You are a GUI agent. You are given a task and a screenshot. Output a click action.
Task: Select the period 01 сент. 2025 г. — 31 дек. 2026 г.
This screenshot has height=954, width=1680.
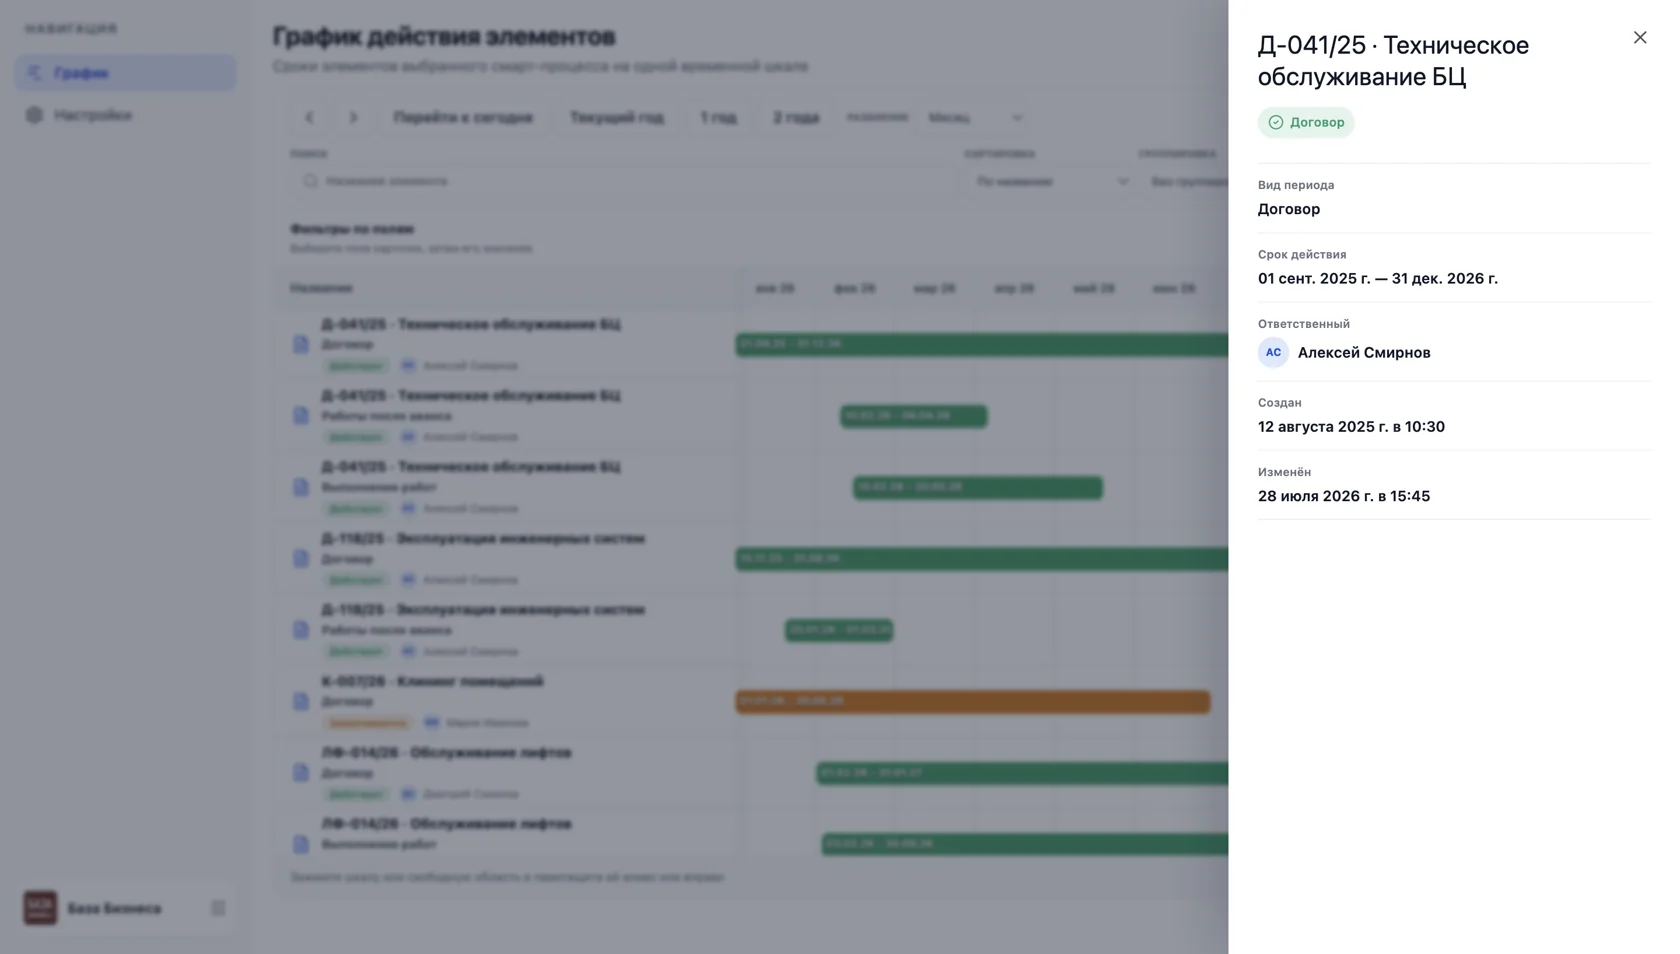coord(1378,278)
